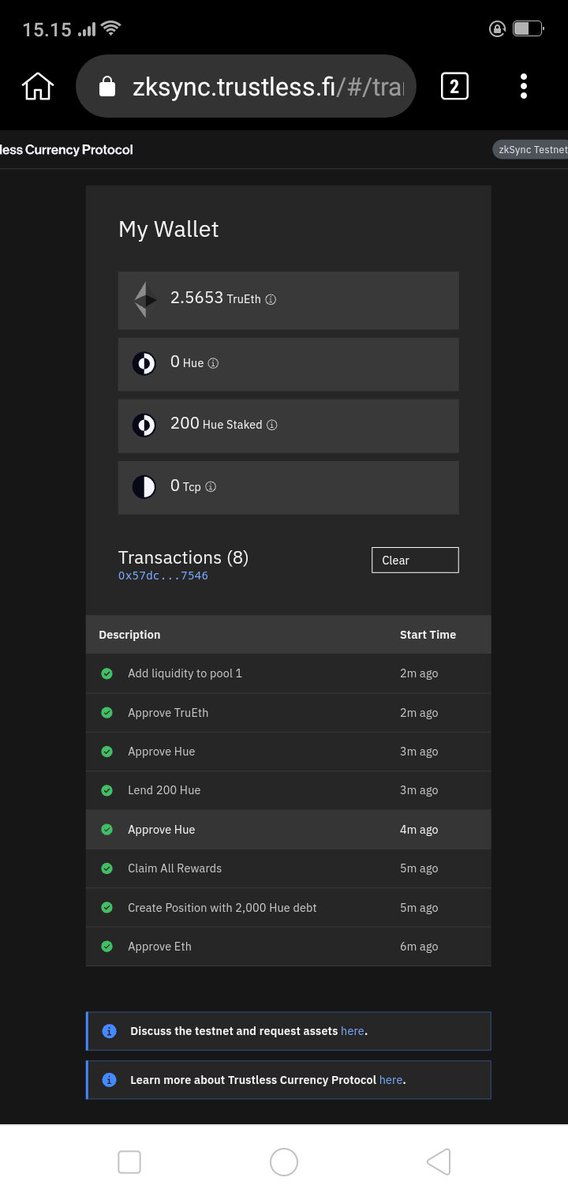This screenshot has height=1200, width=568.
Task: Select the zkSync Testnet network chip
Action: [x=530, y=150]
